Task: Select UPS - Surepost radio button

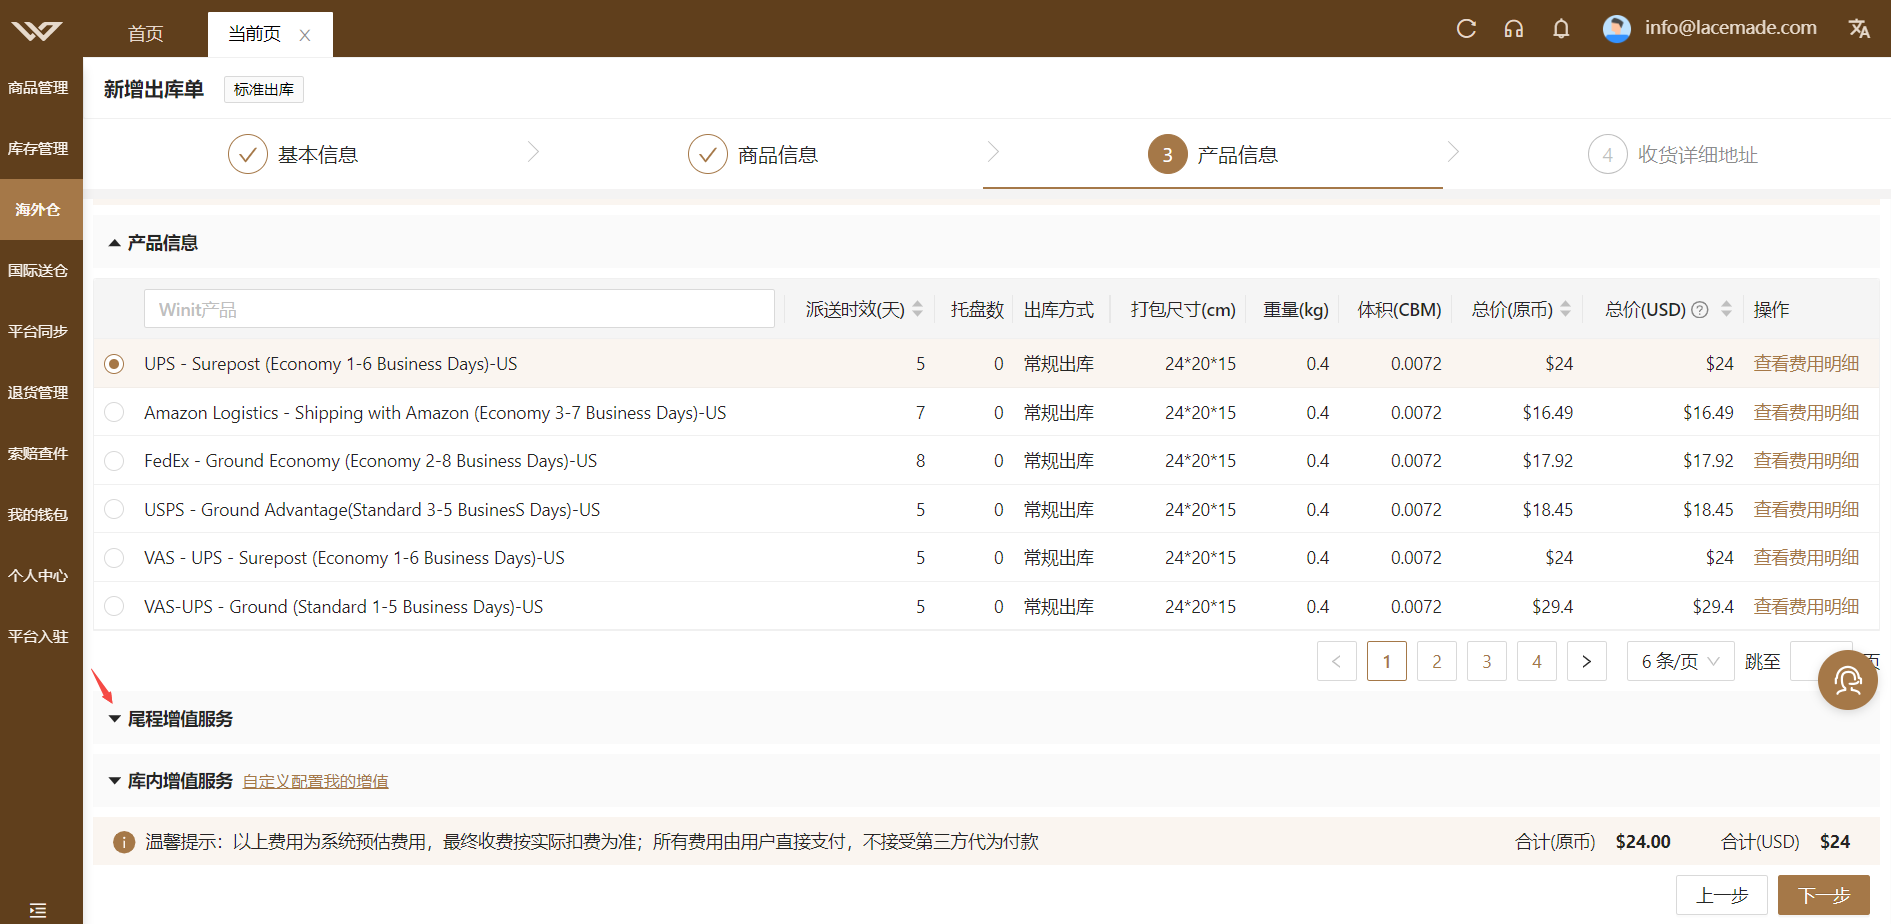Action: [x=114, y=364]
